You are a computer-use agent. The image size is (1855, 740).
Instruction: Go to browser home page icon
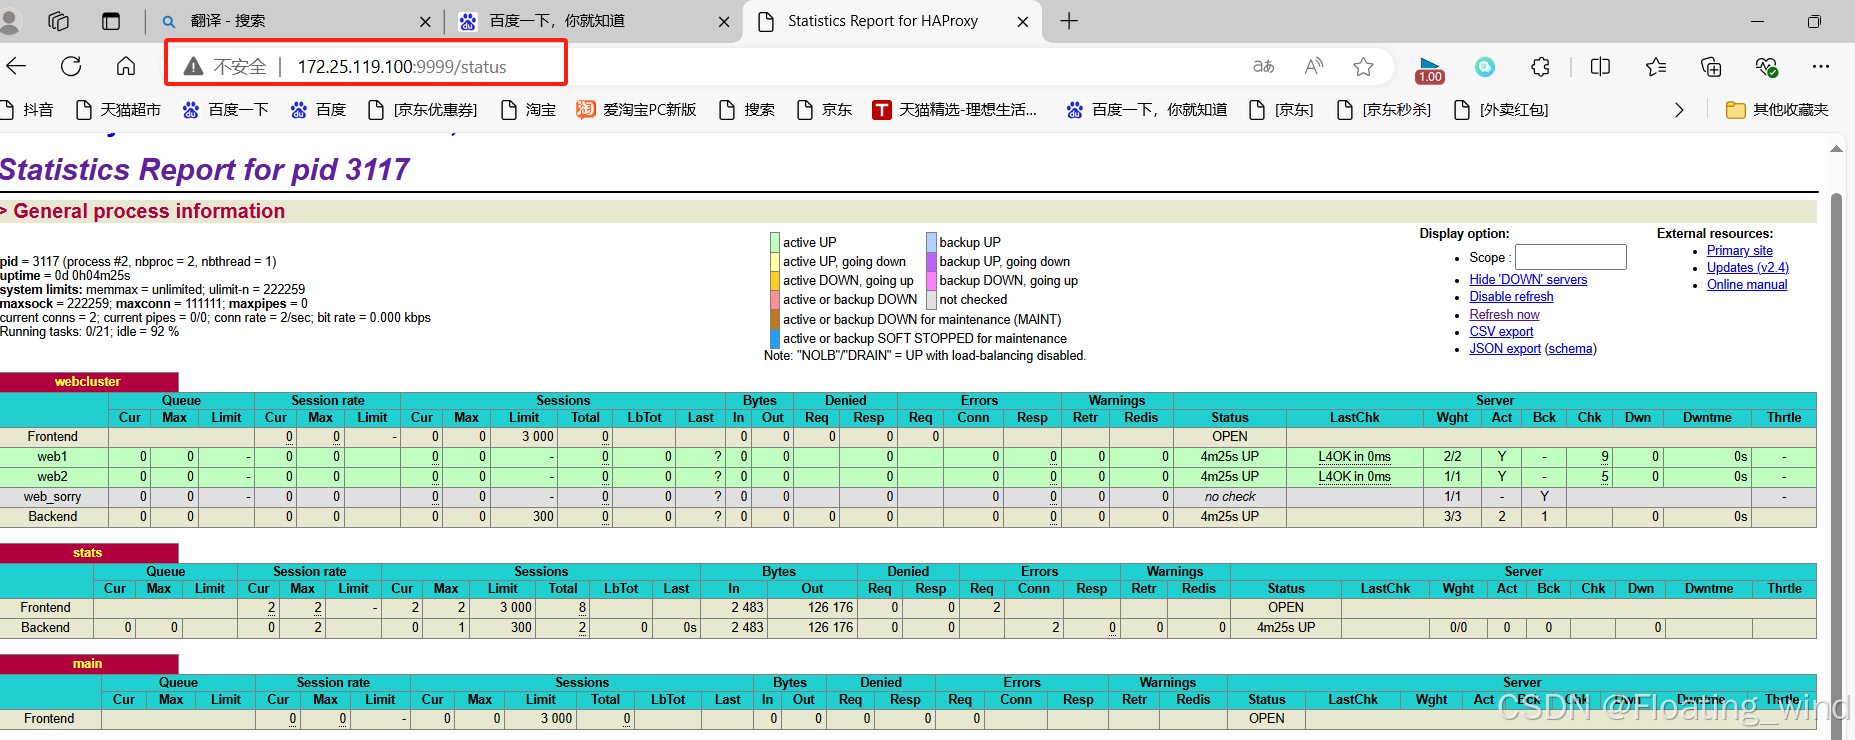click(126, 67)
